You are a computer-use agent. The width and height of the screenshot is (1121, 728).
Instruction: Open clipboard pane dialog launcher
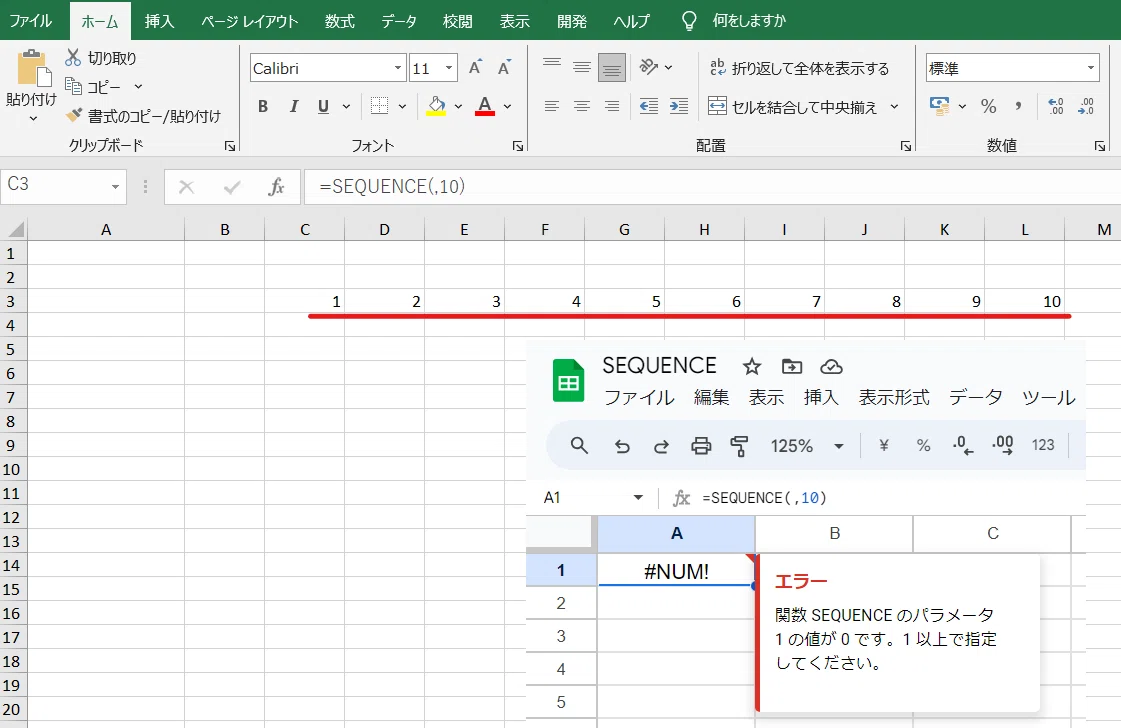pos(229,146)
